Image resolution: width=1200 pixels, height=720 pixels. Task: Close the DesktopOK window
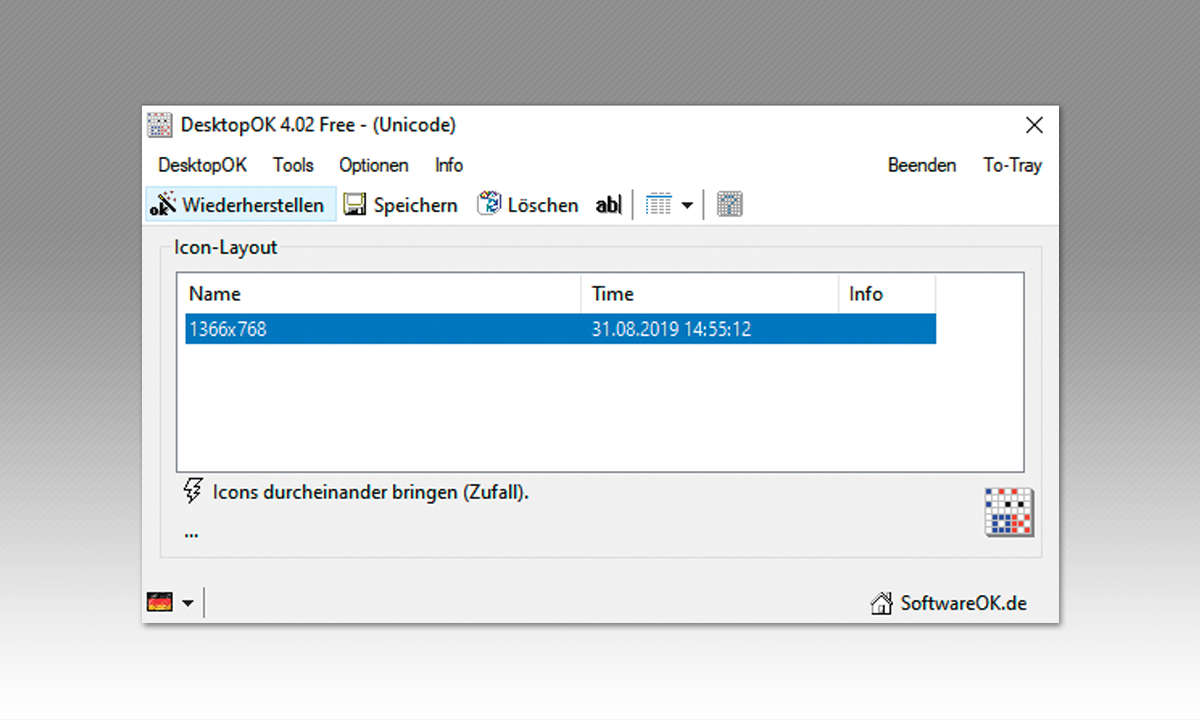pyautogui.click(x=1034, y=125)
